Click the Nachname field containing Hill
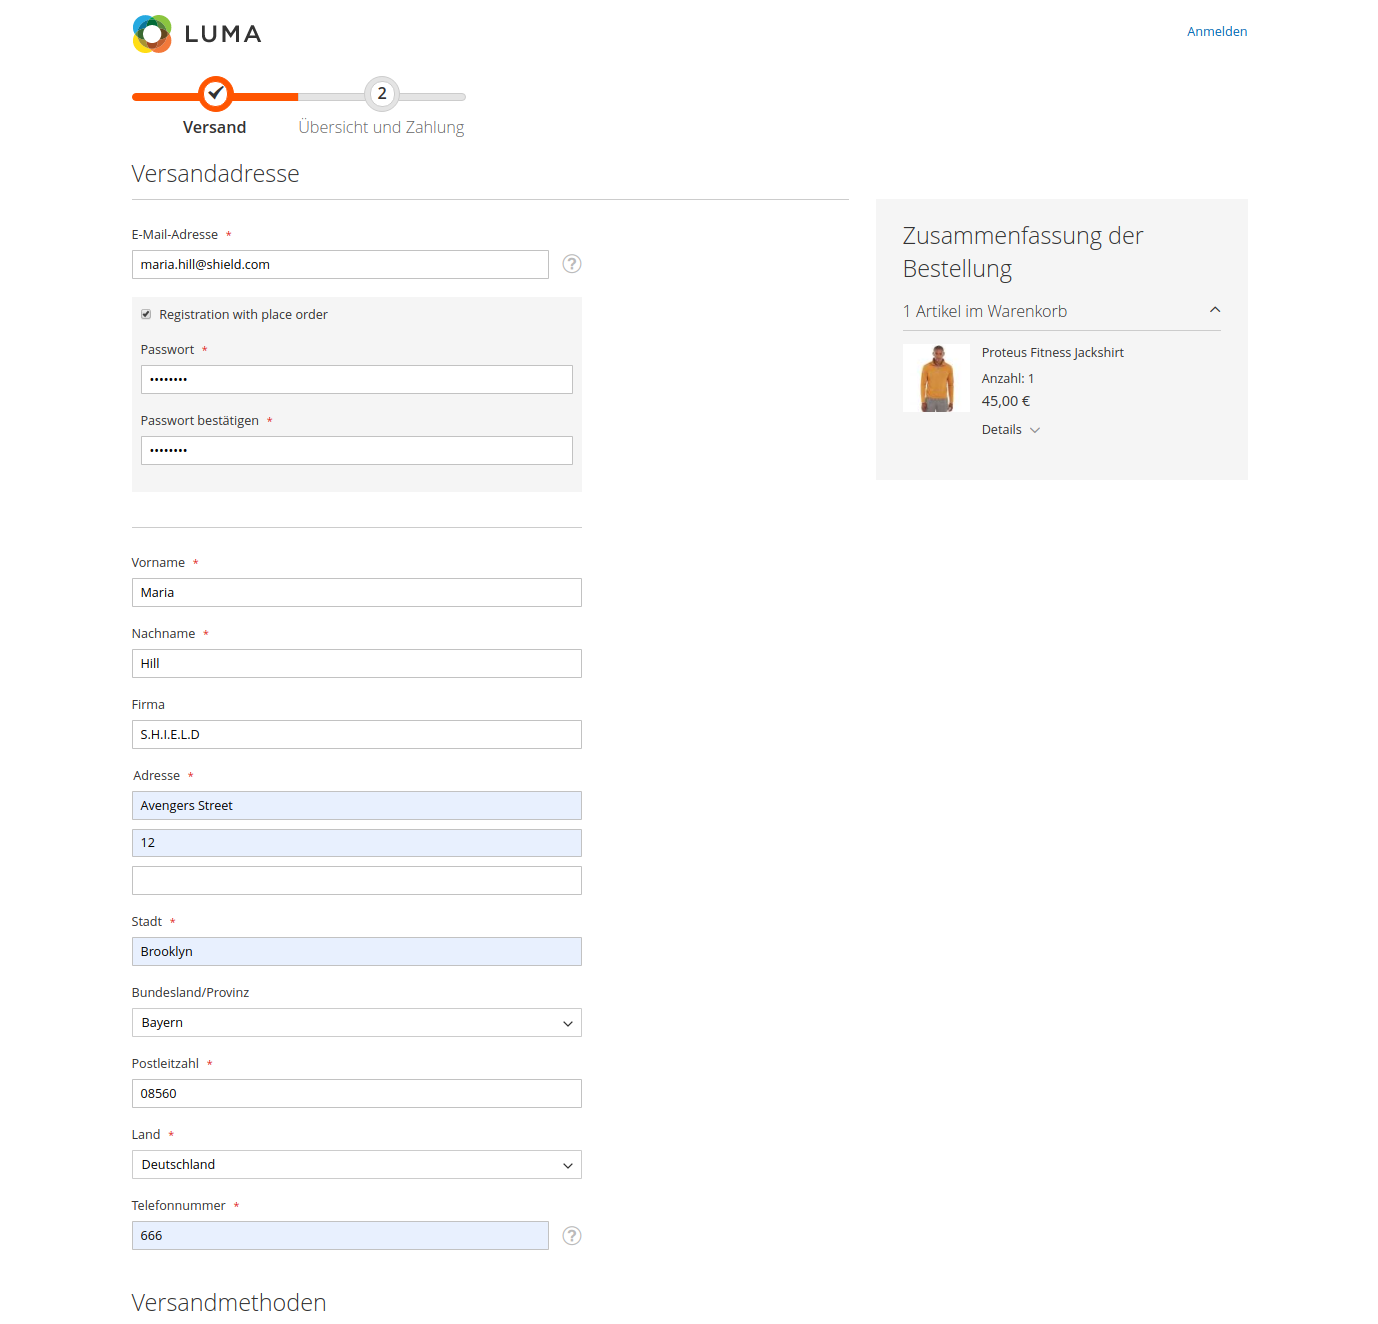This screenshot has height=1324, width=1378. pos(357,664)
